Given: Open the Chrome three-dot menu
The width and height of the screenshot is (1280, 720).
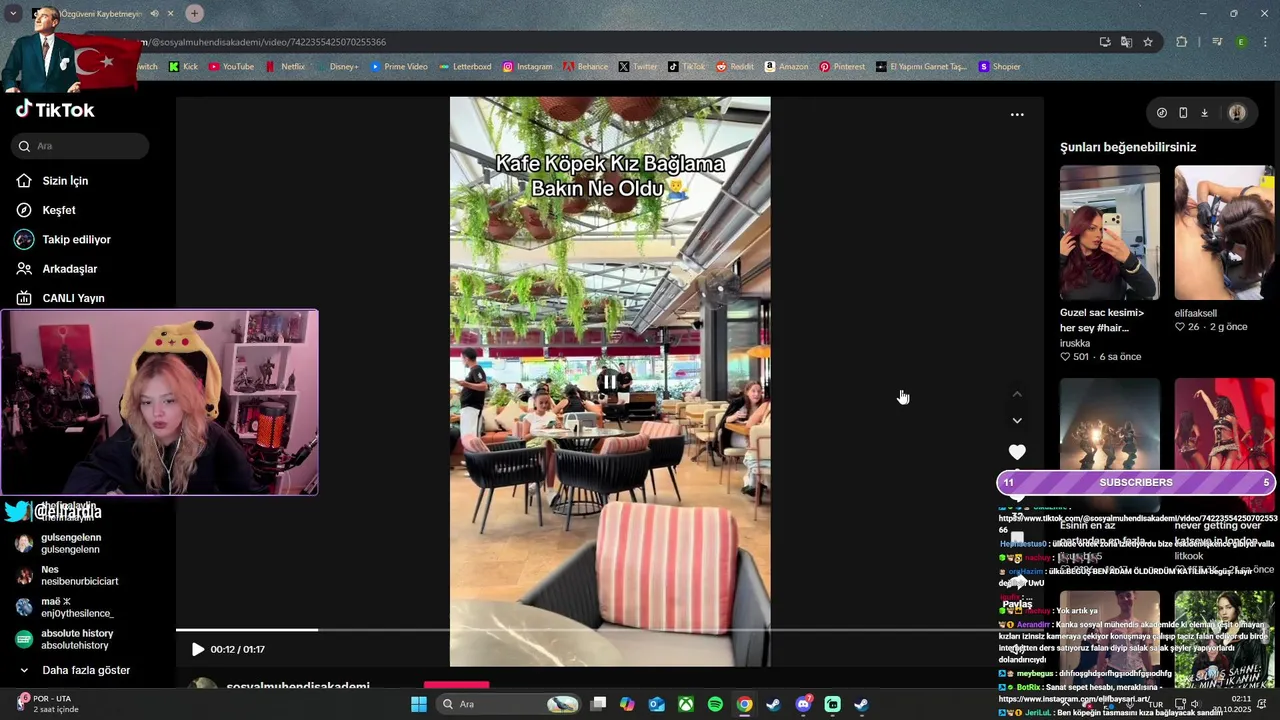Looking at the screenshot, I should 1266,42.
